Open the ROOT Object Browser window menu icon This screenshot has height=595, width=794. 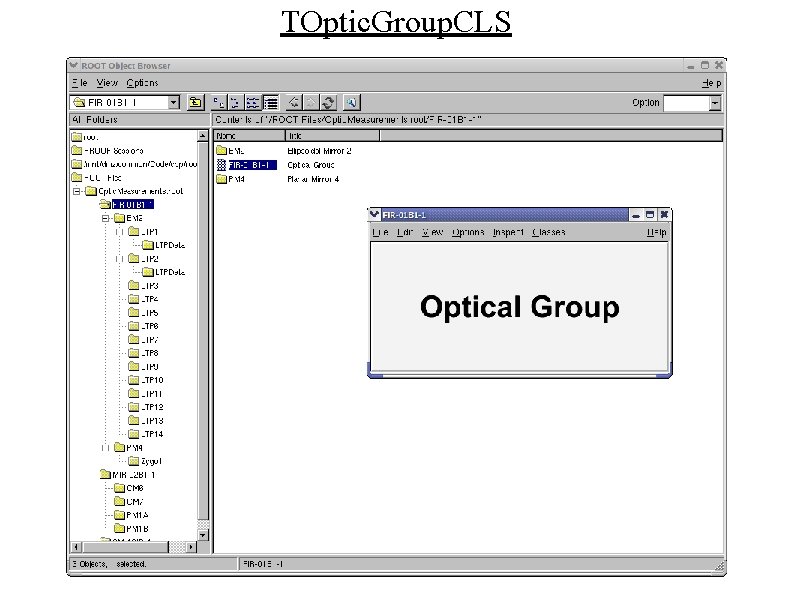(x=74, y=65)
